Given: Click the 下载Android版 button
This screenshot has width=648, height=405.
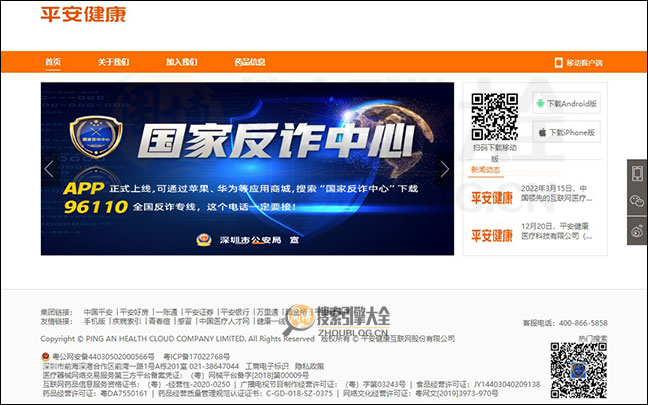Looking at the screenshot, I should [x=567, y=103].
